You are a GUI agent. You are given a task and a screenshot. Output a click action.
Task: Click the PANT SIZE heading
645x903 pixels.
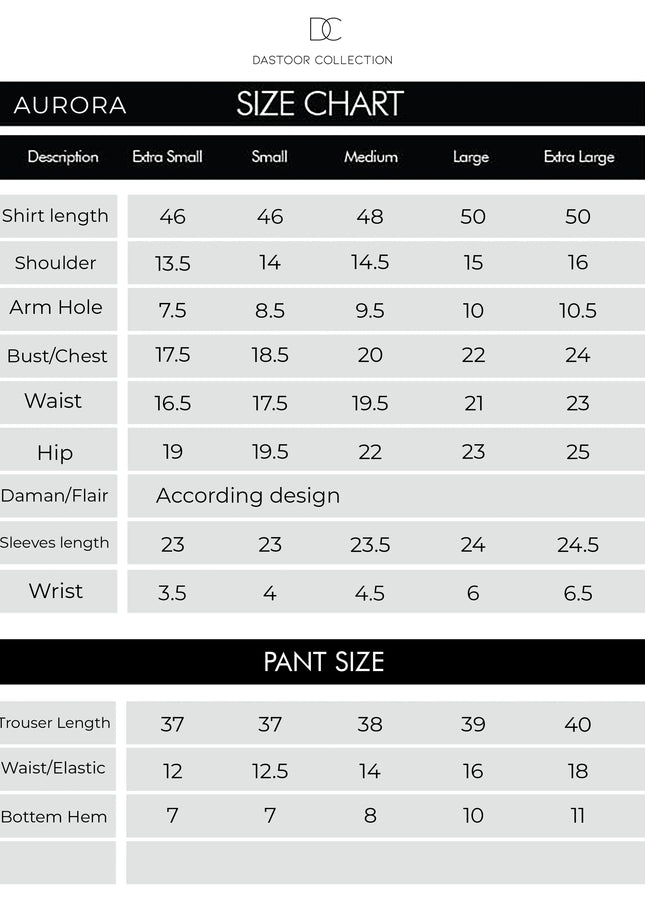point(323,662)
